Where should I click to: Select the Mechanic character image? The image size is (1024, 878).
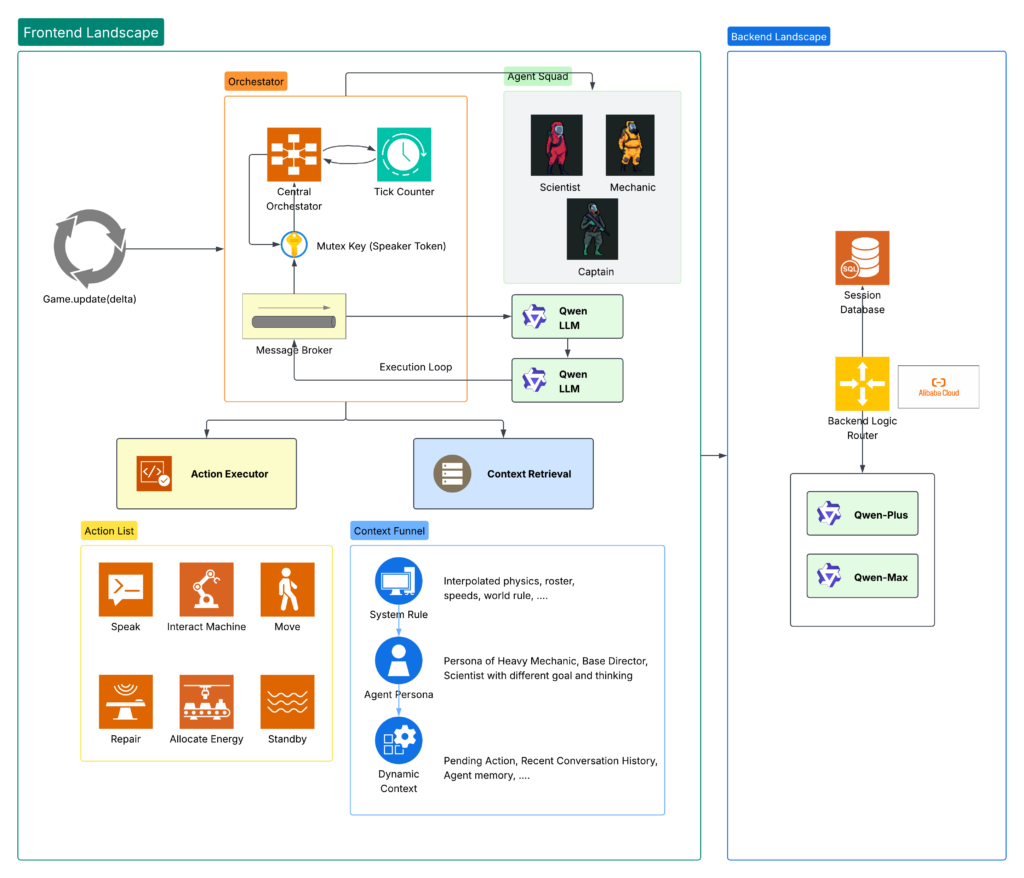coord(630,145)
